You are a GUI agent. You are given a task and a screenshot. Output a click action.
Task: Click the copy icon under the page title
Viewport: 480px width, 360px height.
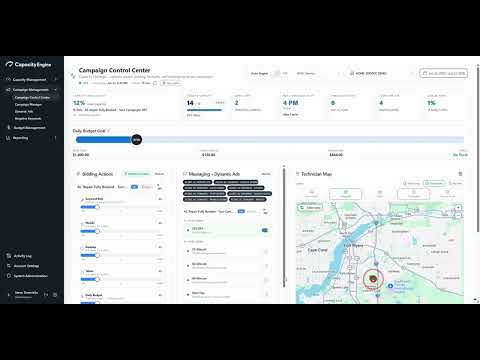pyautogui.click(x=155, y=83)
